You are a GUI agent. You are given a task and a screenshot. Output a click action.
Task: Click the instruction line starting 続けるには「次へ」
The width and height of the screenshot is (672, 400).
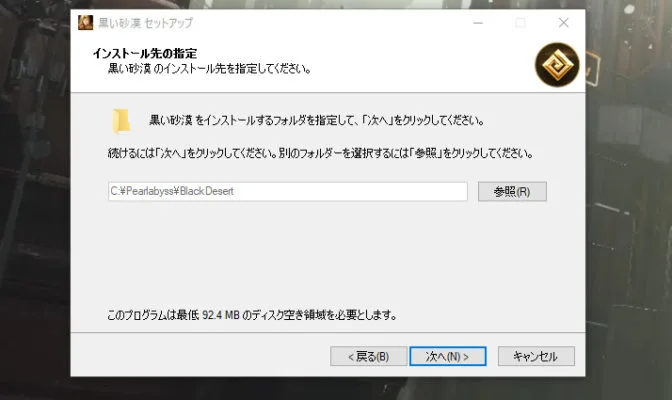click(x=321, y=153)
